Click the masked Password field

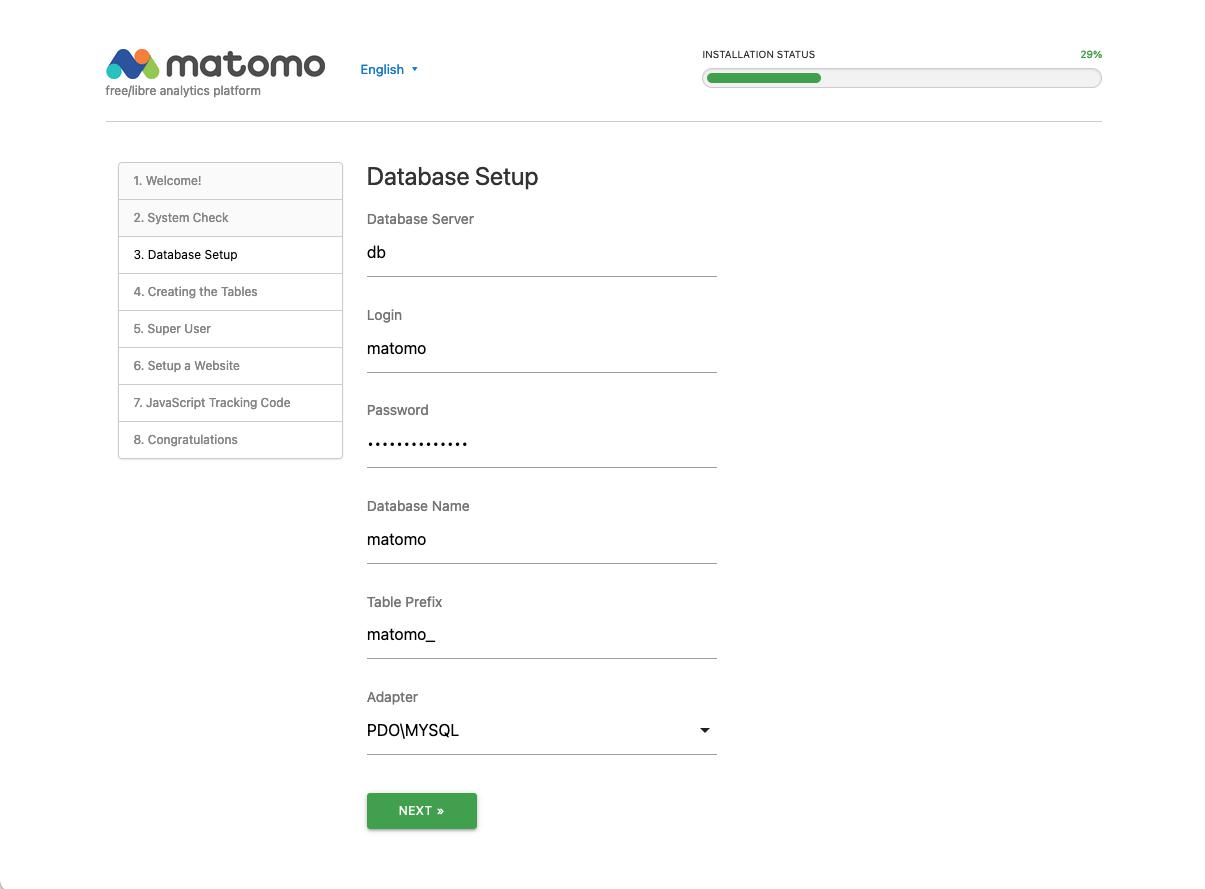[x=540, y=444]
